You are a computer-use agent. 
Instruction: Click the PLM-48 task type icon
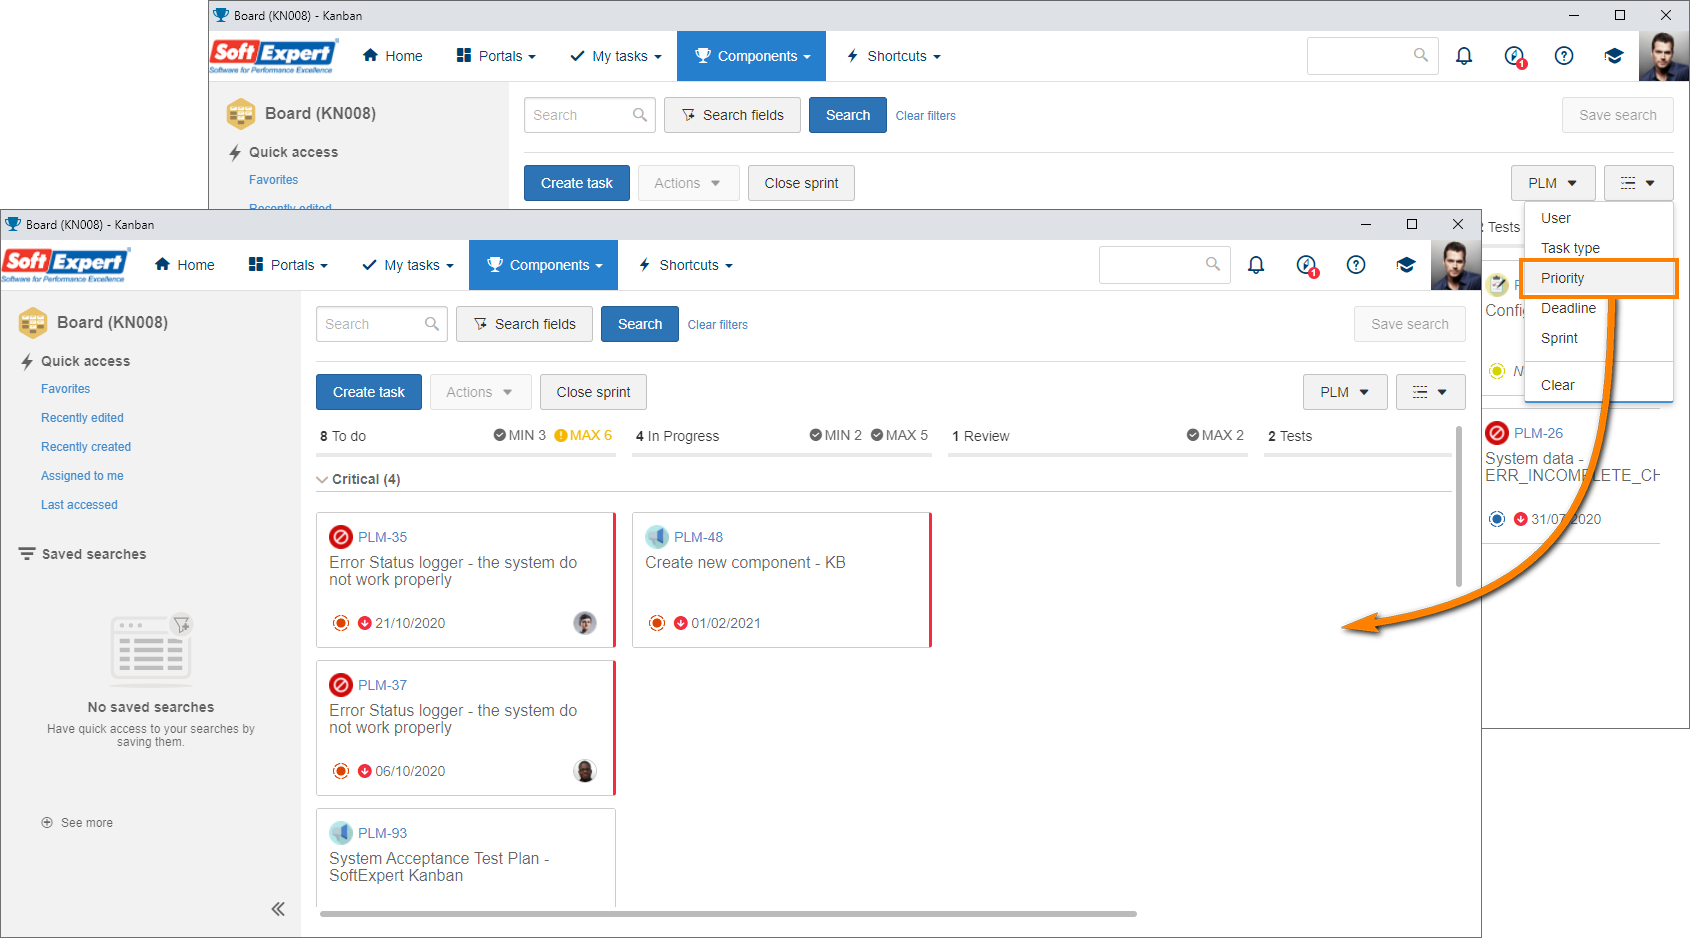(x=657, y=537)
